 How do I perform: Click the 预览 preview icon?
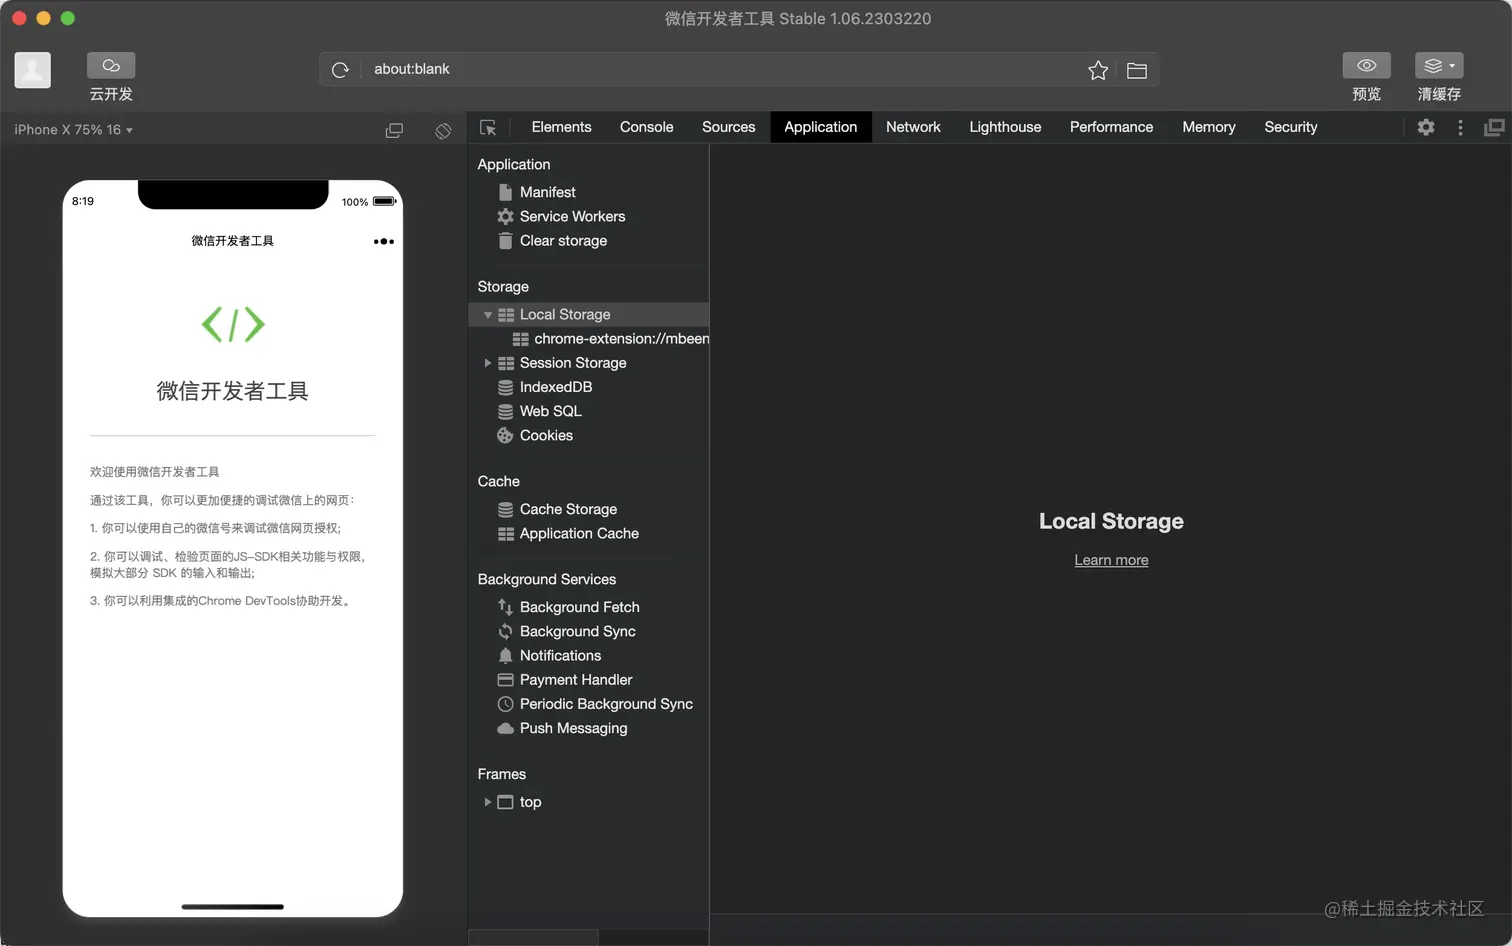[x=1366, y=64]
